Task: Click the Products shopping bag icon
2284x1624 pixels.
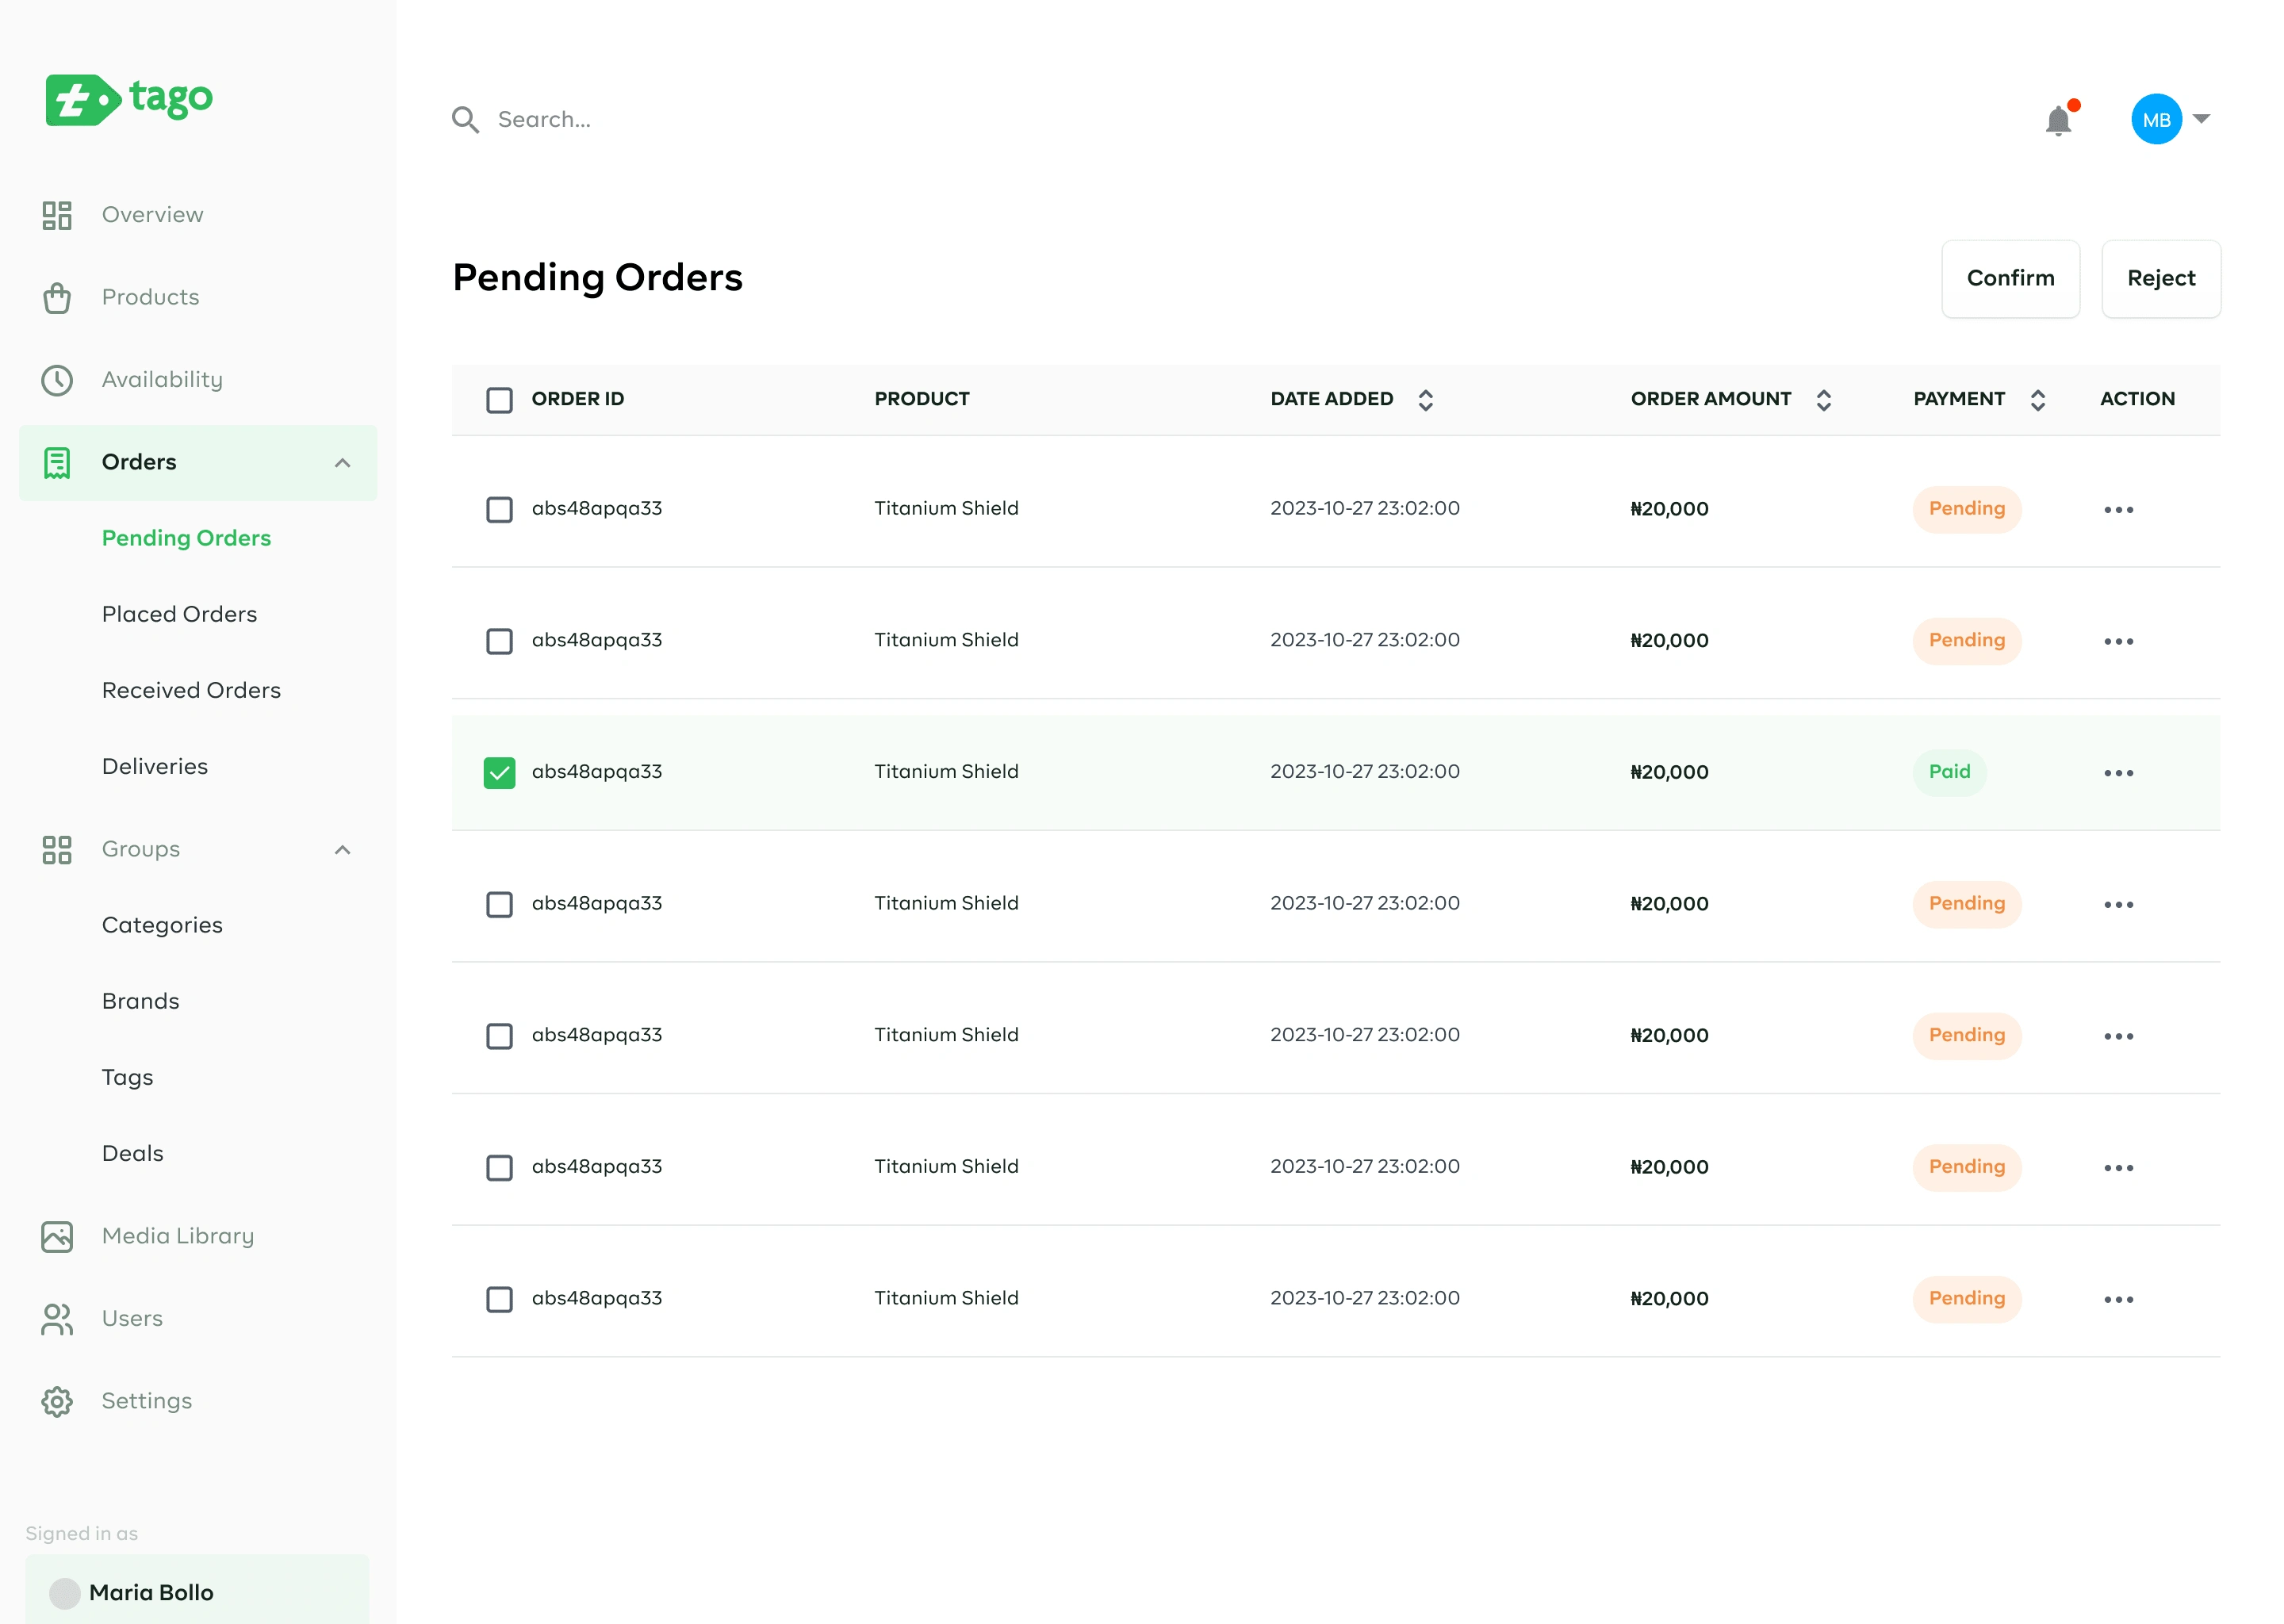Action: coord(57,298)
